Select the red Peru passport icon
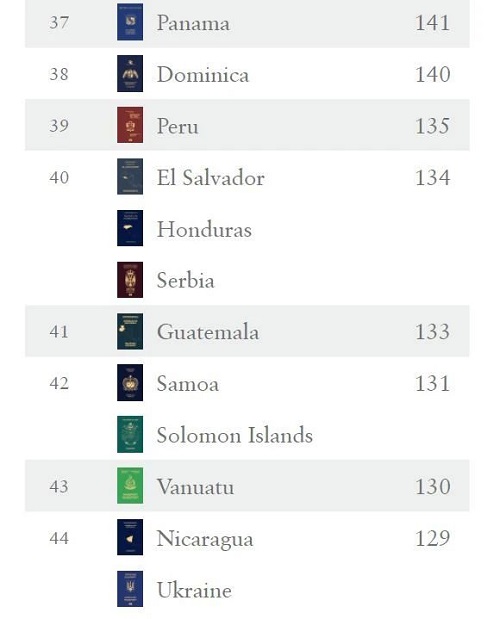 click(x=130, y=125)
